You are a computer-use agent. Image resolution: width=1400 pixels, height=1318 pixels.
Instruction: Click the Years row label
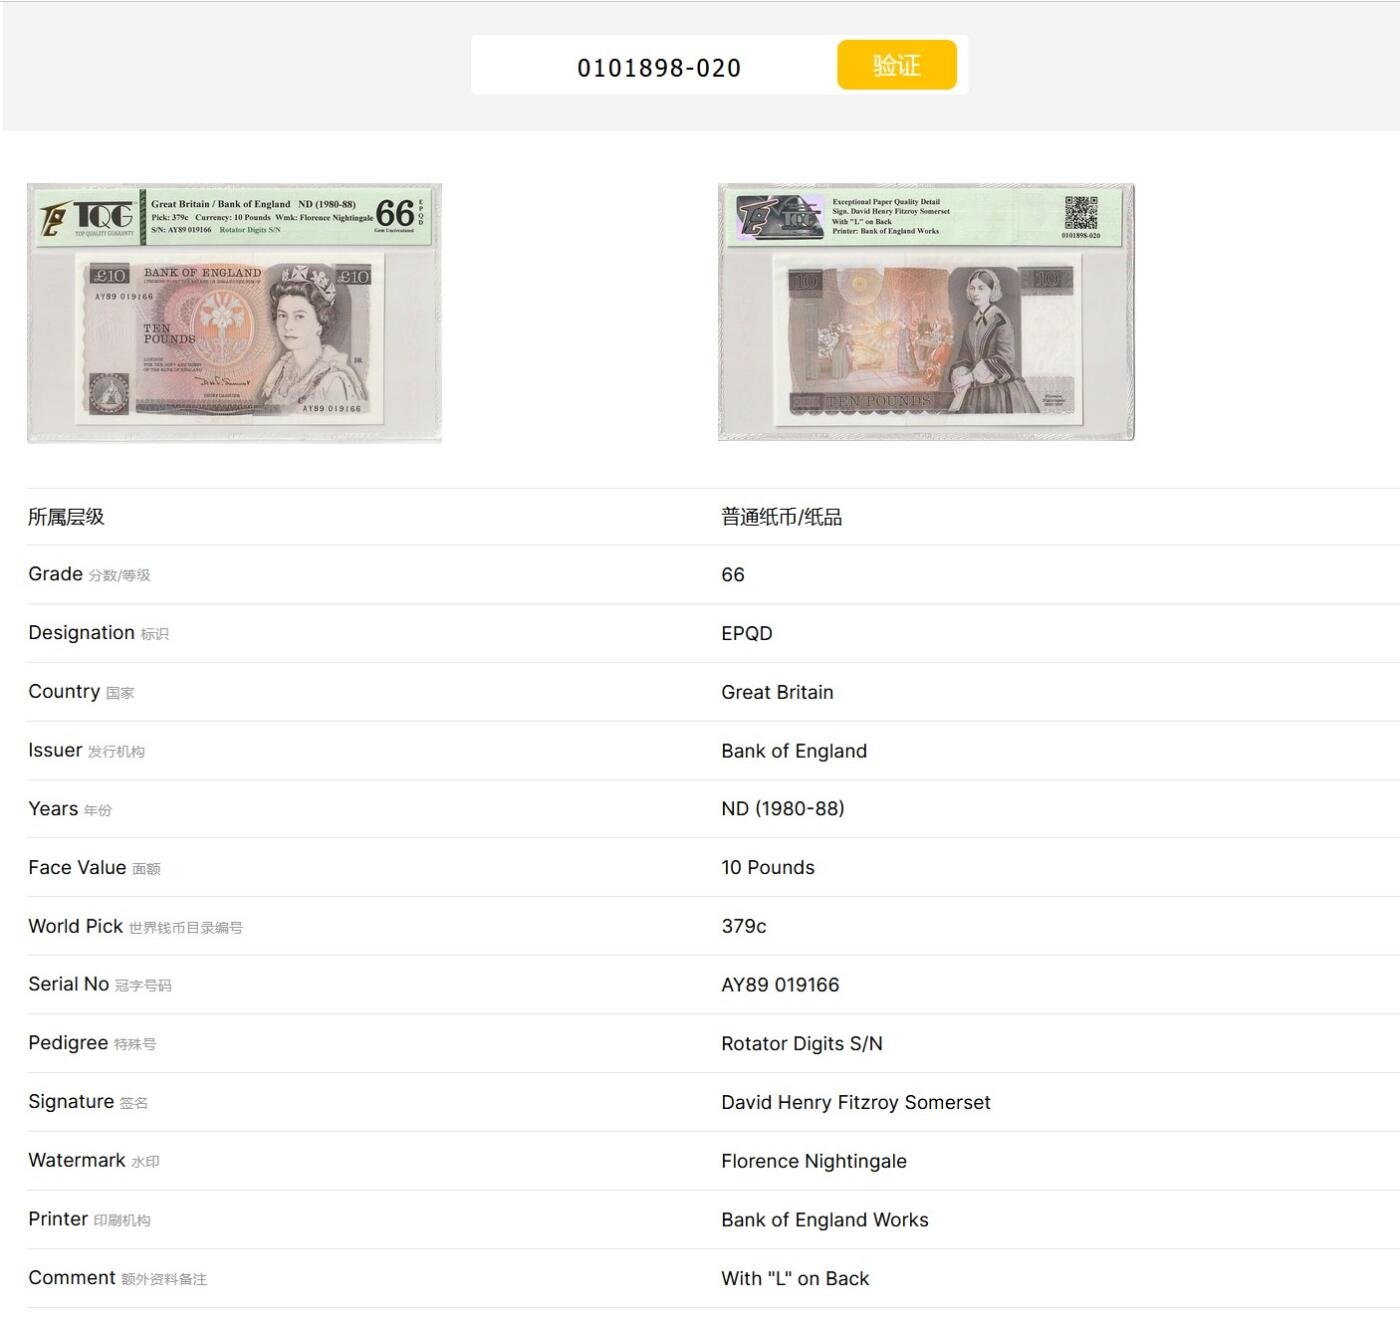[x=70, y=809]
